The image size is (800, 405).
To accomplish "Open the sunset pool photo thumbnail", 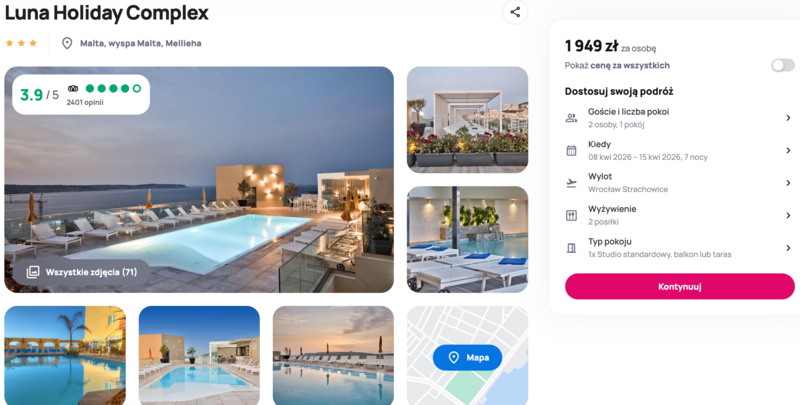I will 333,356.
